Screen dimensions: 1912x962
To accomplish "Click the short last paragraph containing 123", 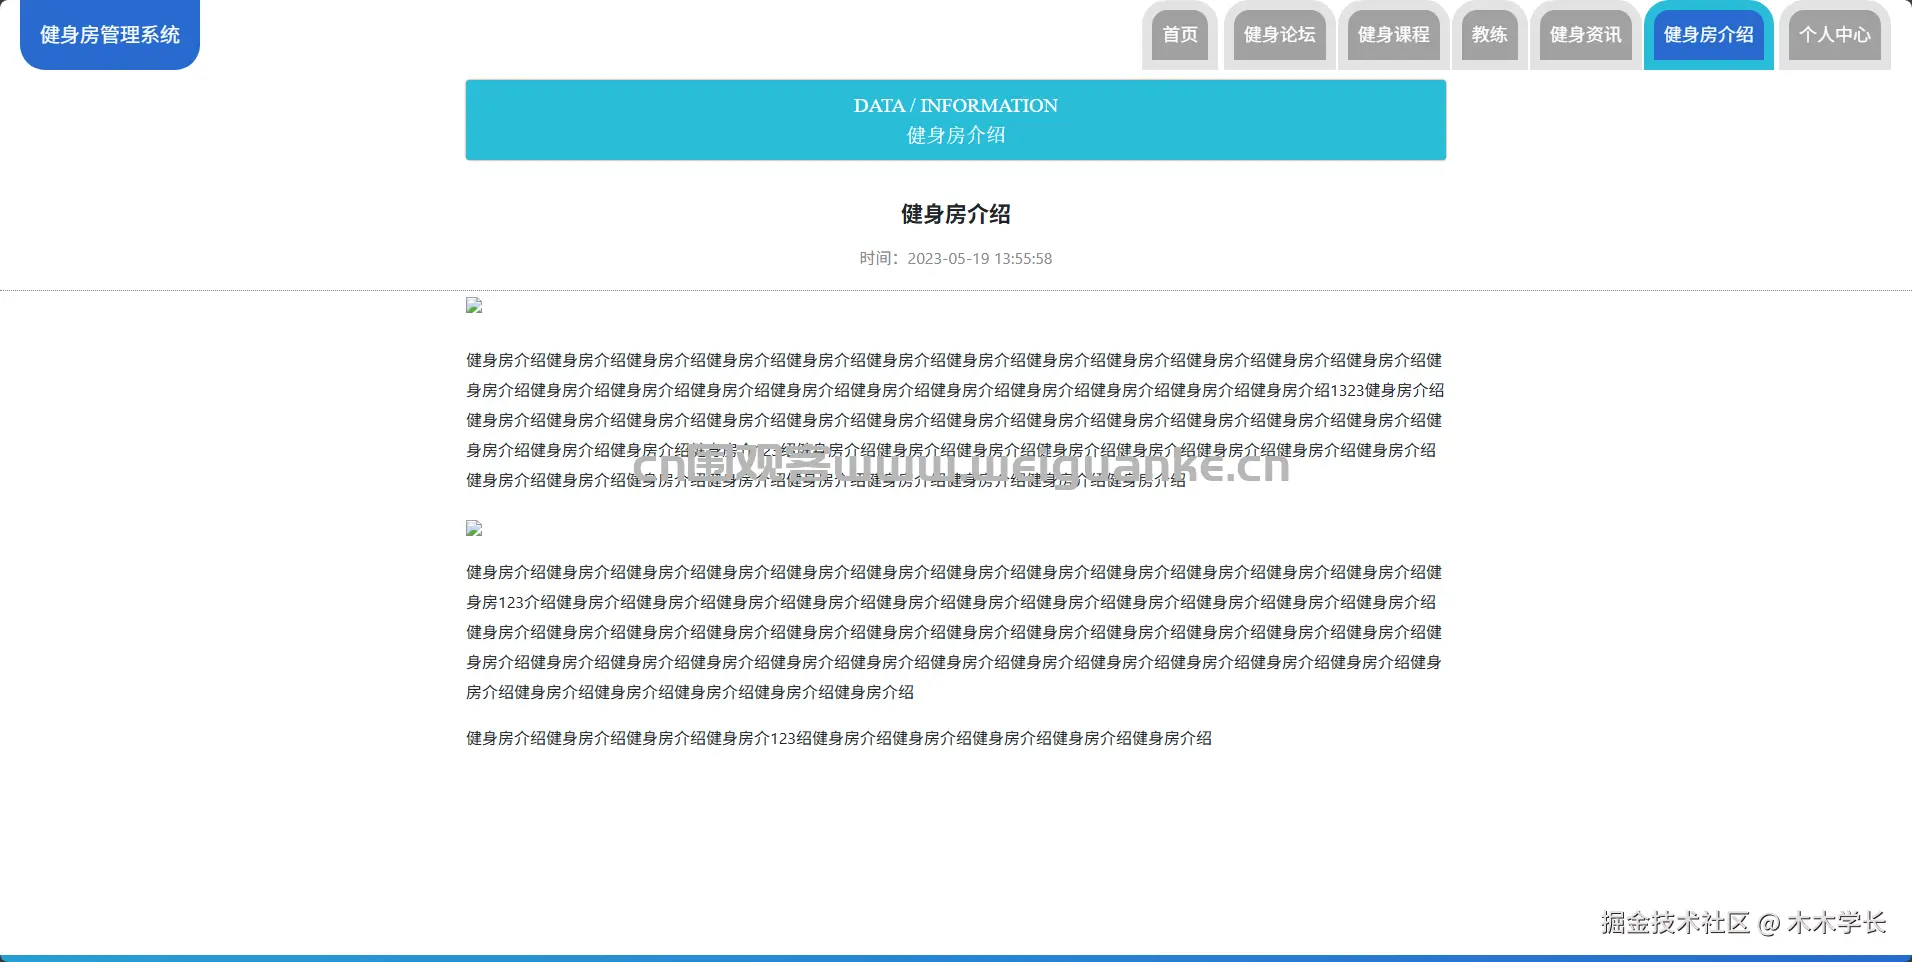I will click(x=838, y=739).
